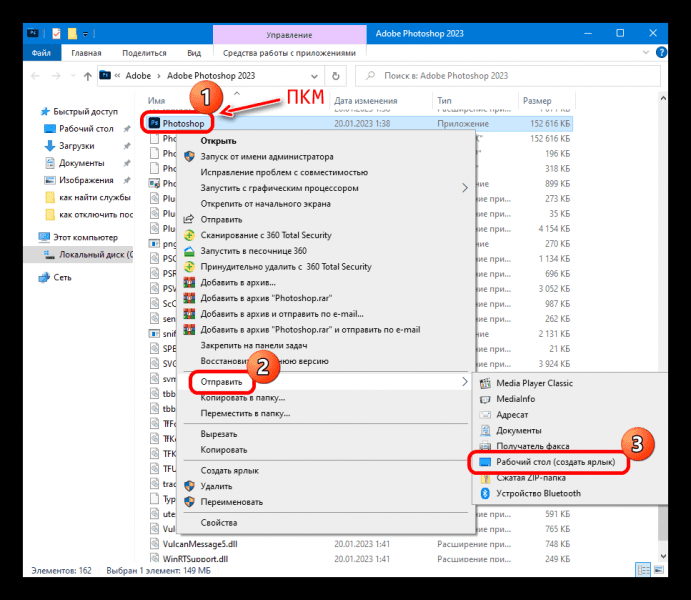Open Средства работы с приложениями tab
The width and height of the screenshot is (691, 600).
pyautogui.click(x=289, y=53)
